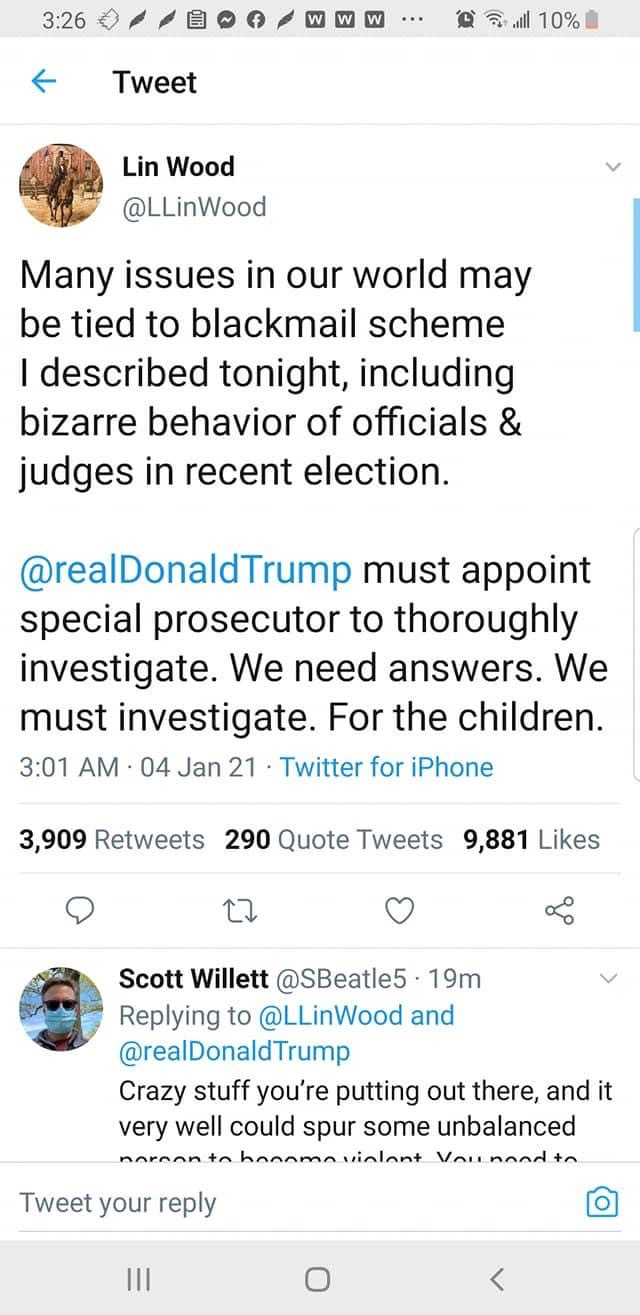This screenshot has height=1315, width=640.
Task: View the 3,909 Retweets list
Action: 112,839
